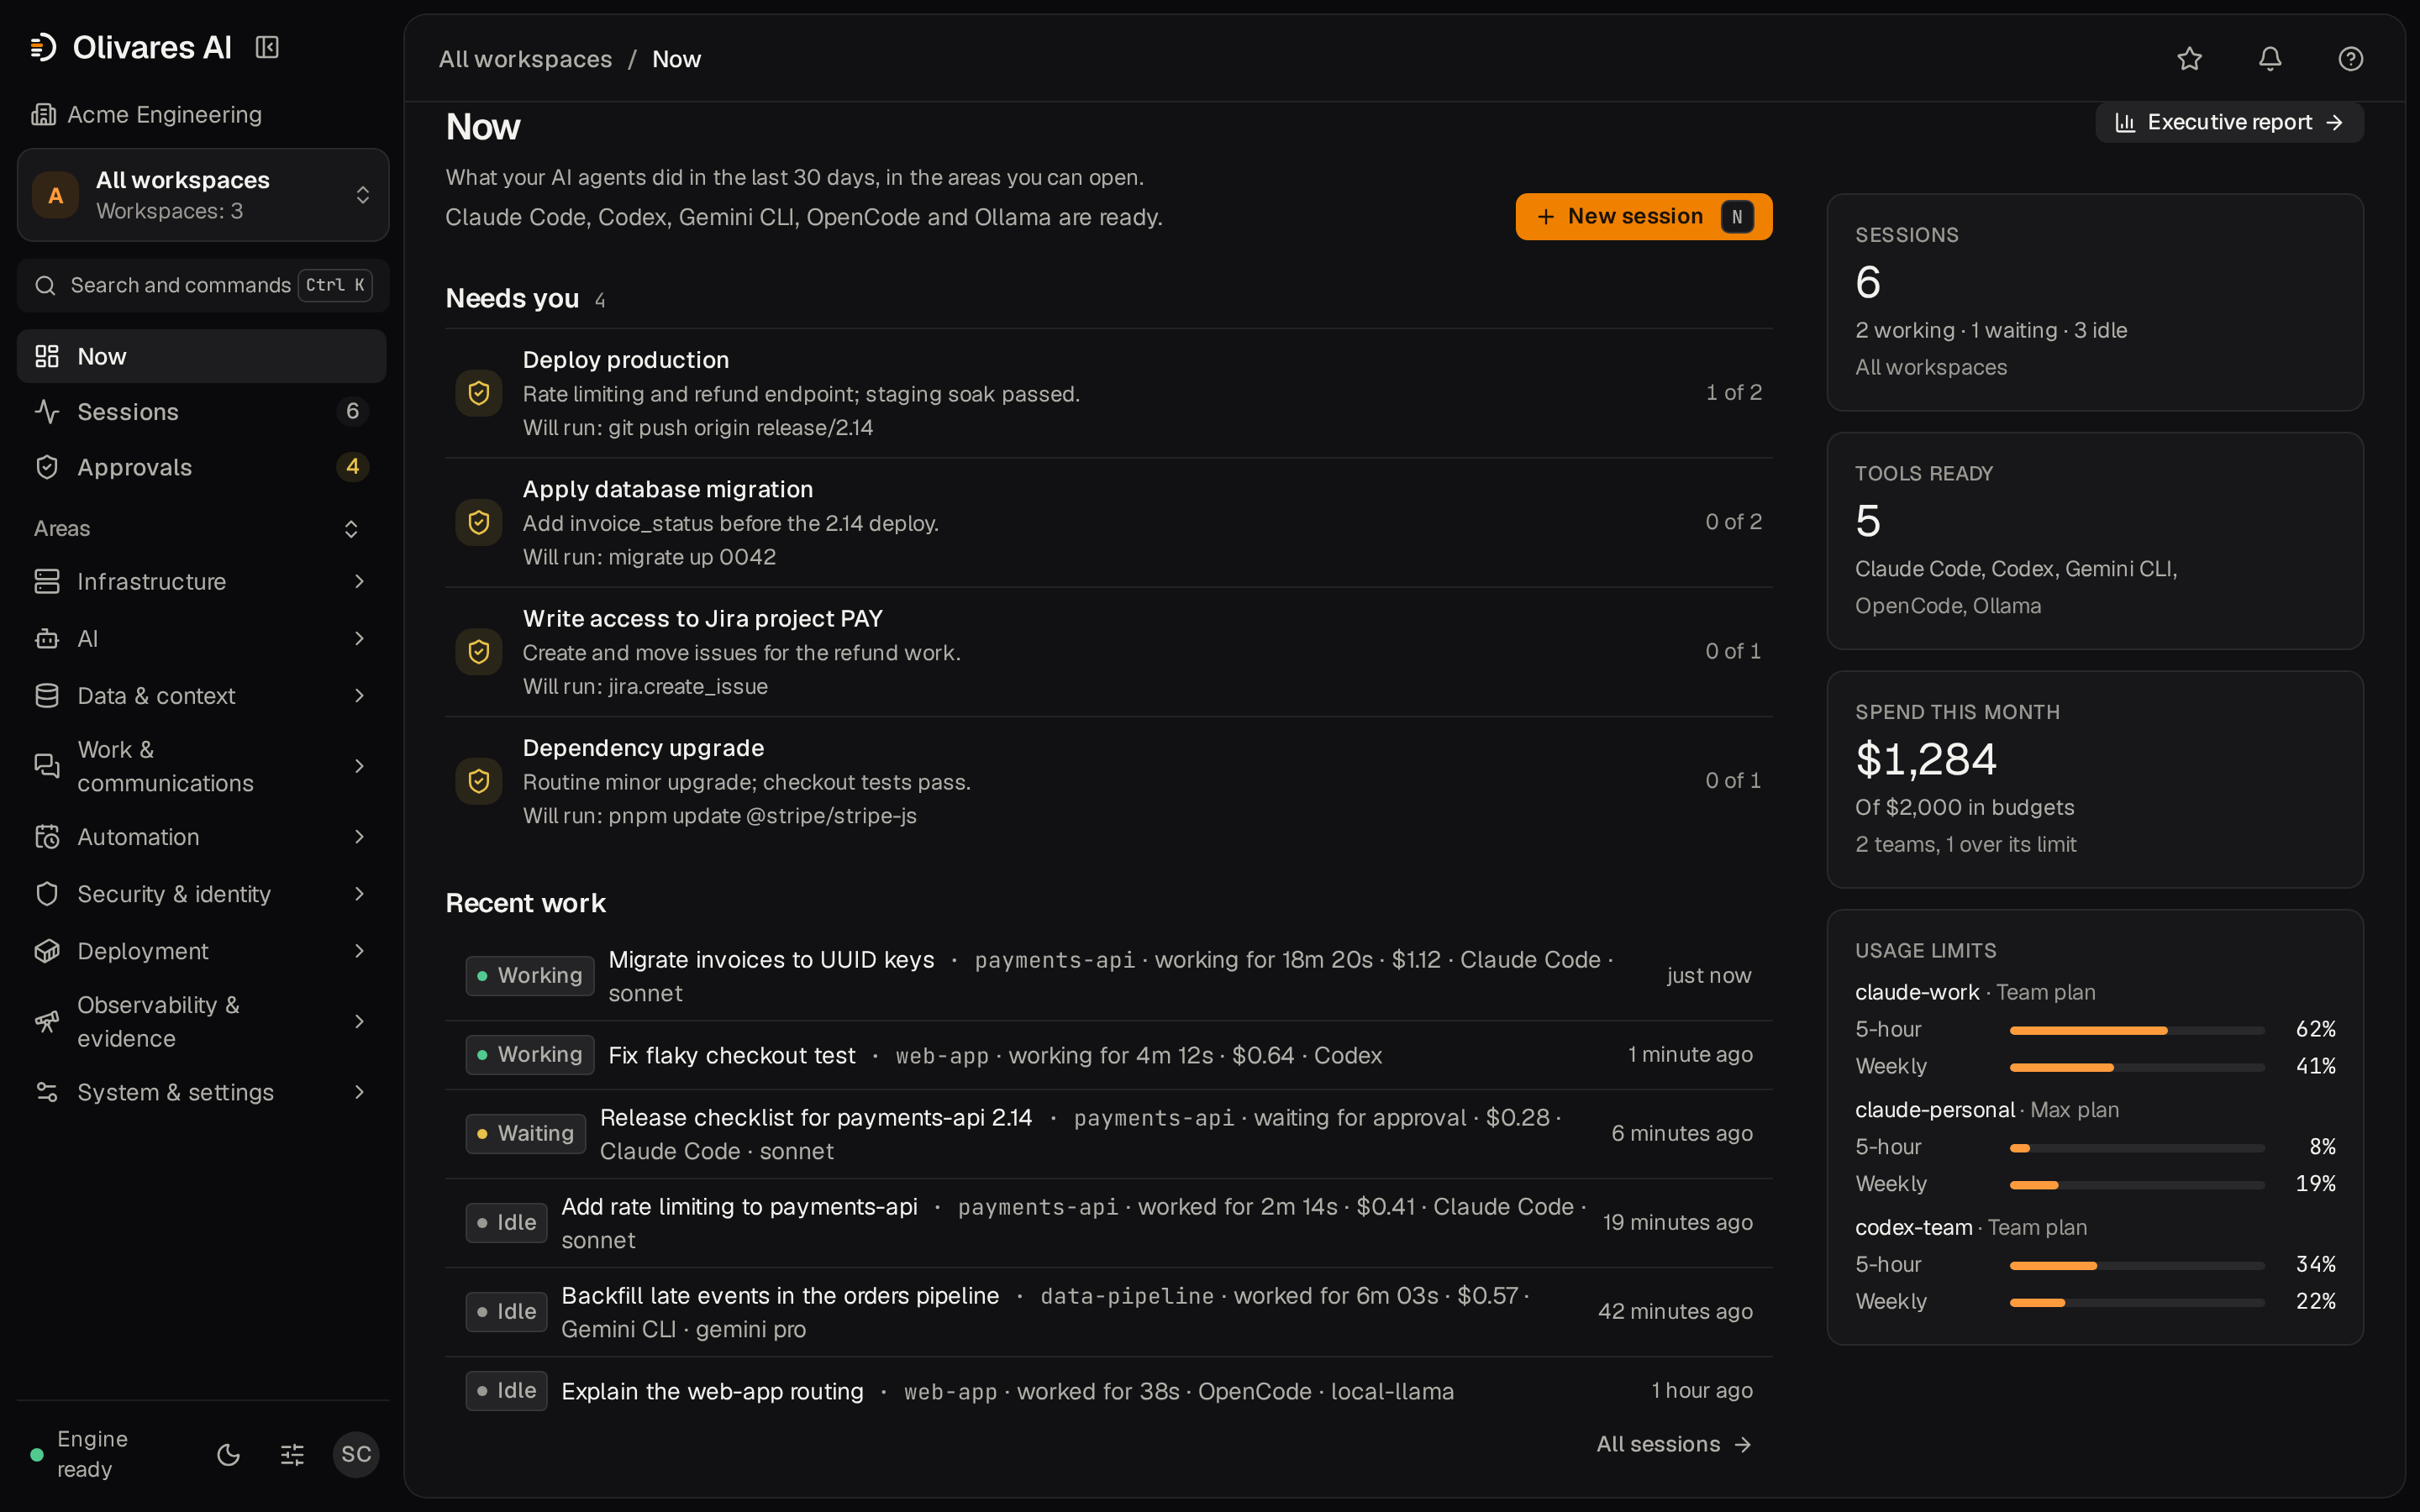Click the Data & context database icon
This screenshot has width=2420, height=1512.
(x=47, y=695)
